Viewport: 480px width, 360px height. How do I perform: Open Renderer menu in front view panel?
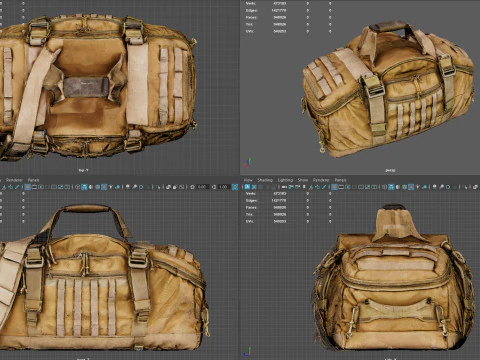(x=14, y=180)
